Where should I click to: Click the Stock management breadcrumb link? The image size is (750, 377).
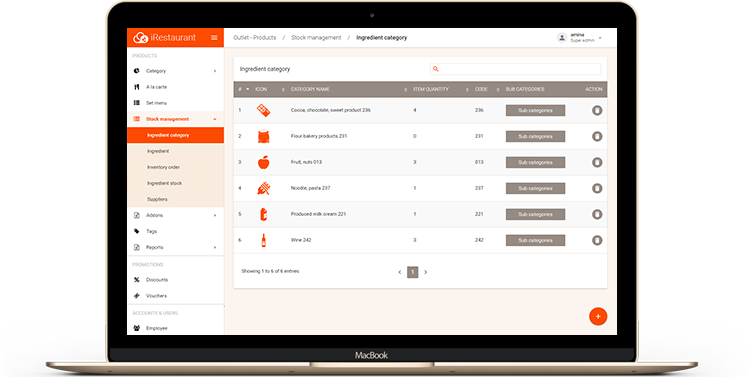tap(316, 37)
